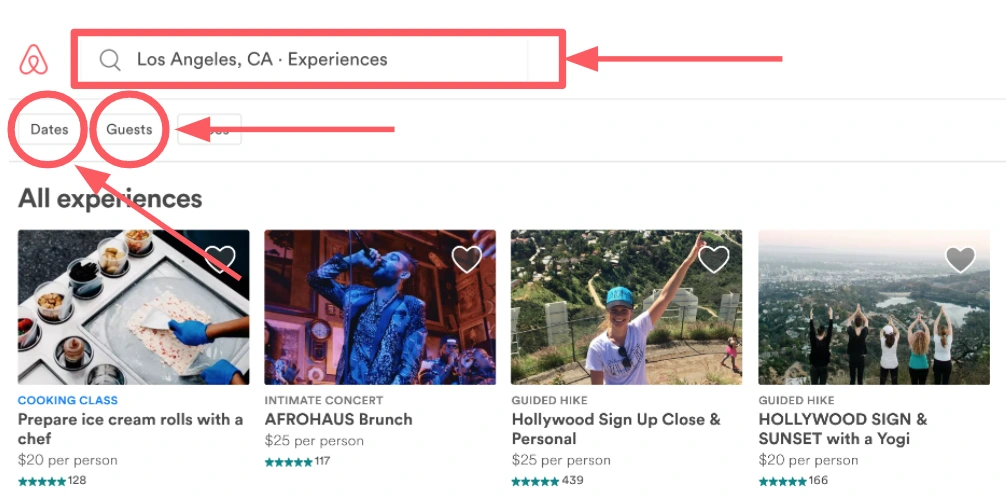Viewport: 1006px width, 495px height.
Task: Open the partially hidden third filter button
Action: (x=209, y=130)
